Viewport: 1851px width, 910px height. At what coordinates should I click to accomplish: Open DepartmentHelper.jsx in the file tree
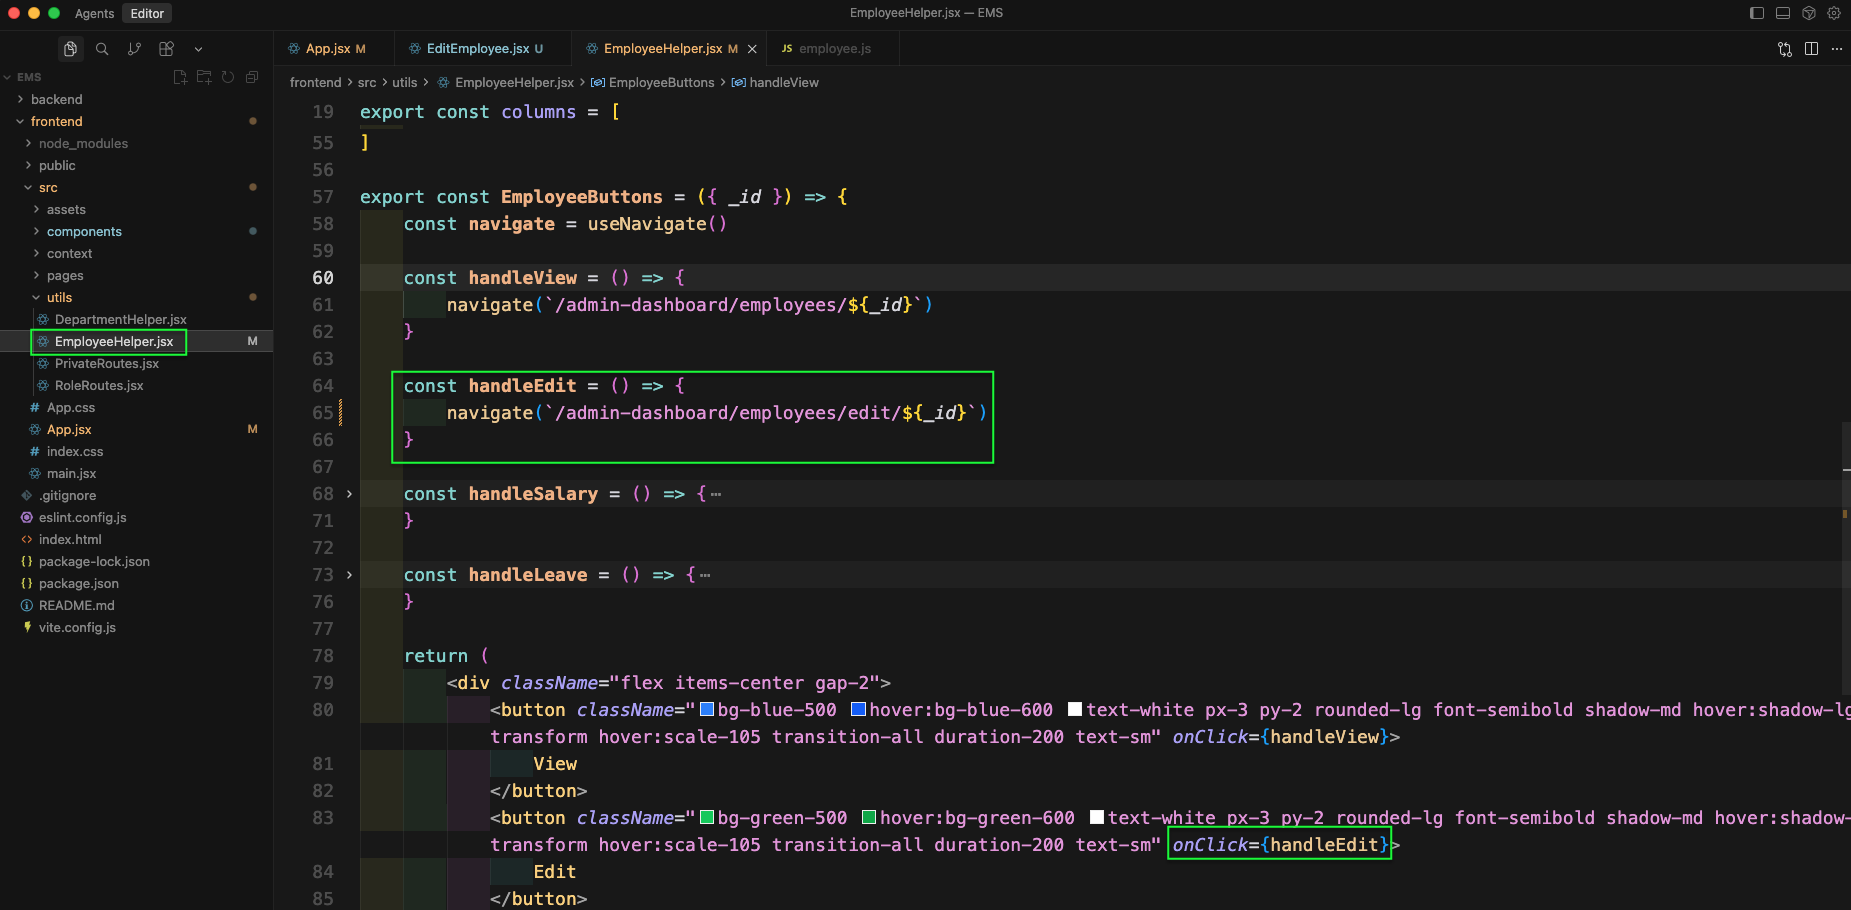click(136, 320)
